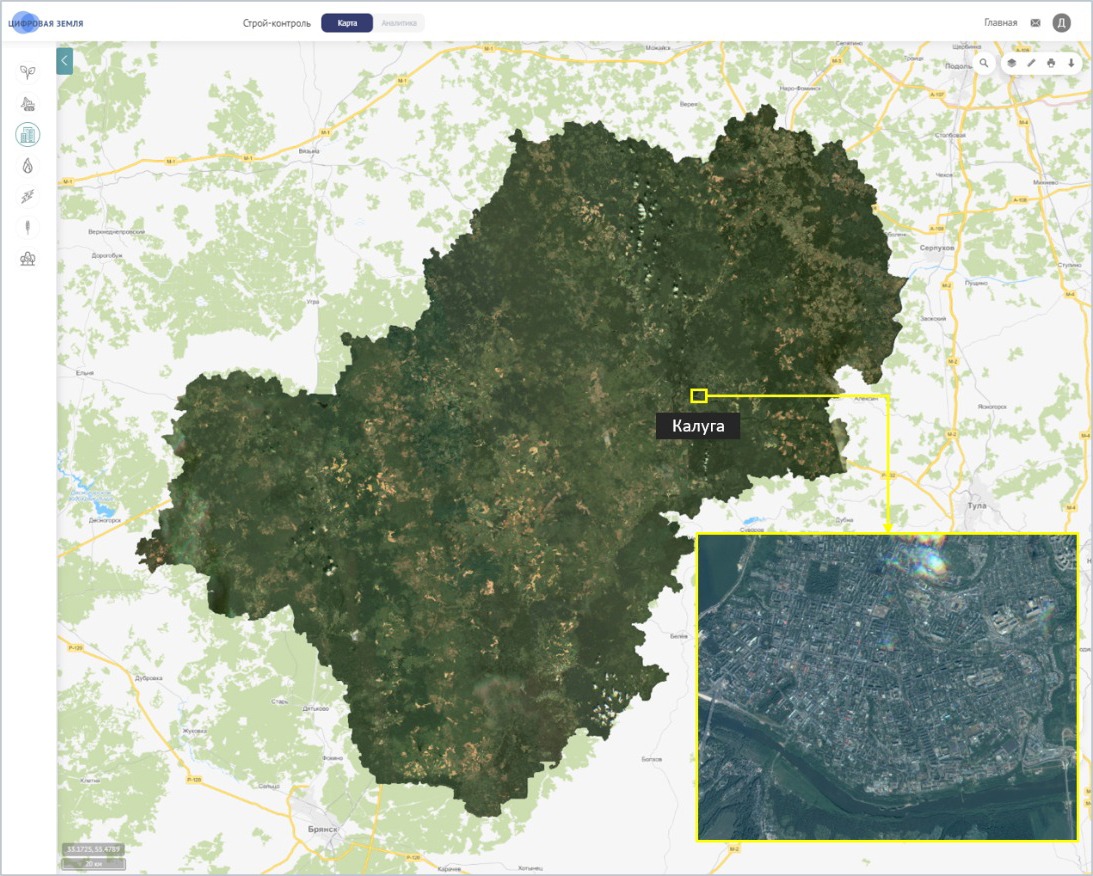Download map with the arrow icon
This screenshot has width=1093, height=876.
[x=1071, y=63]
